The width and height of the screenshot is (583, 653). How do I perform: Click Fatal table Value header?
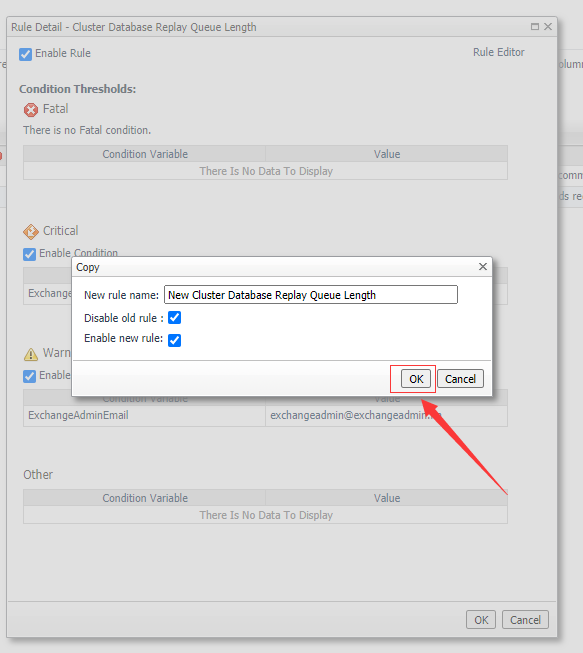point(386,154)
